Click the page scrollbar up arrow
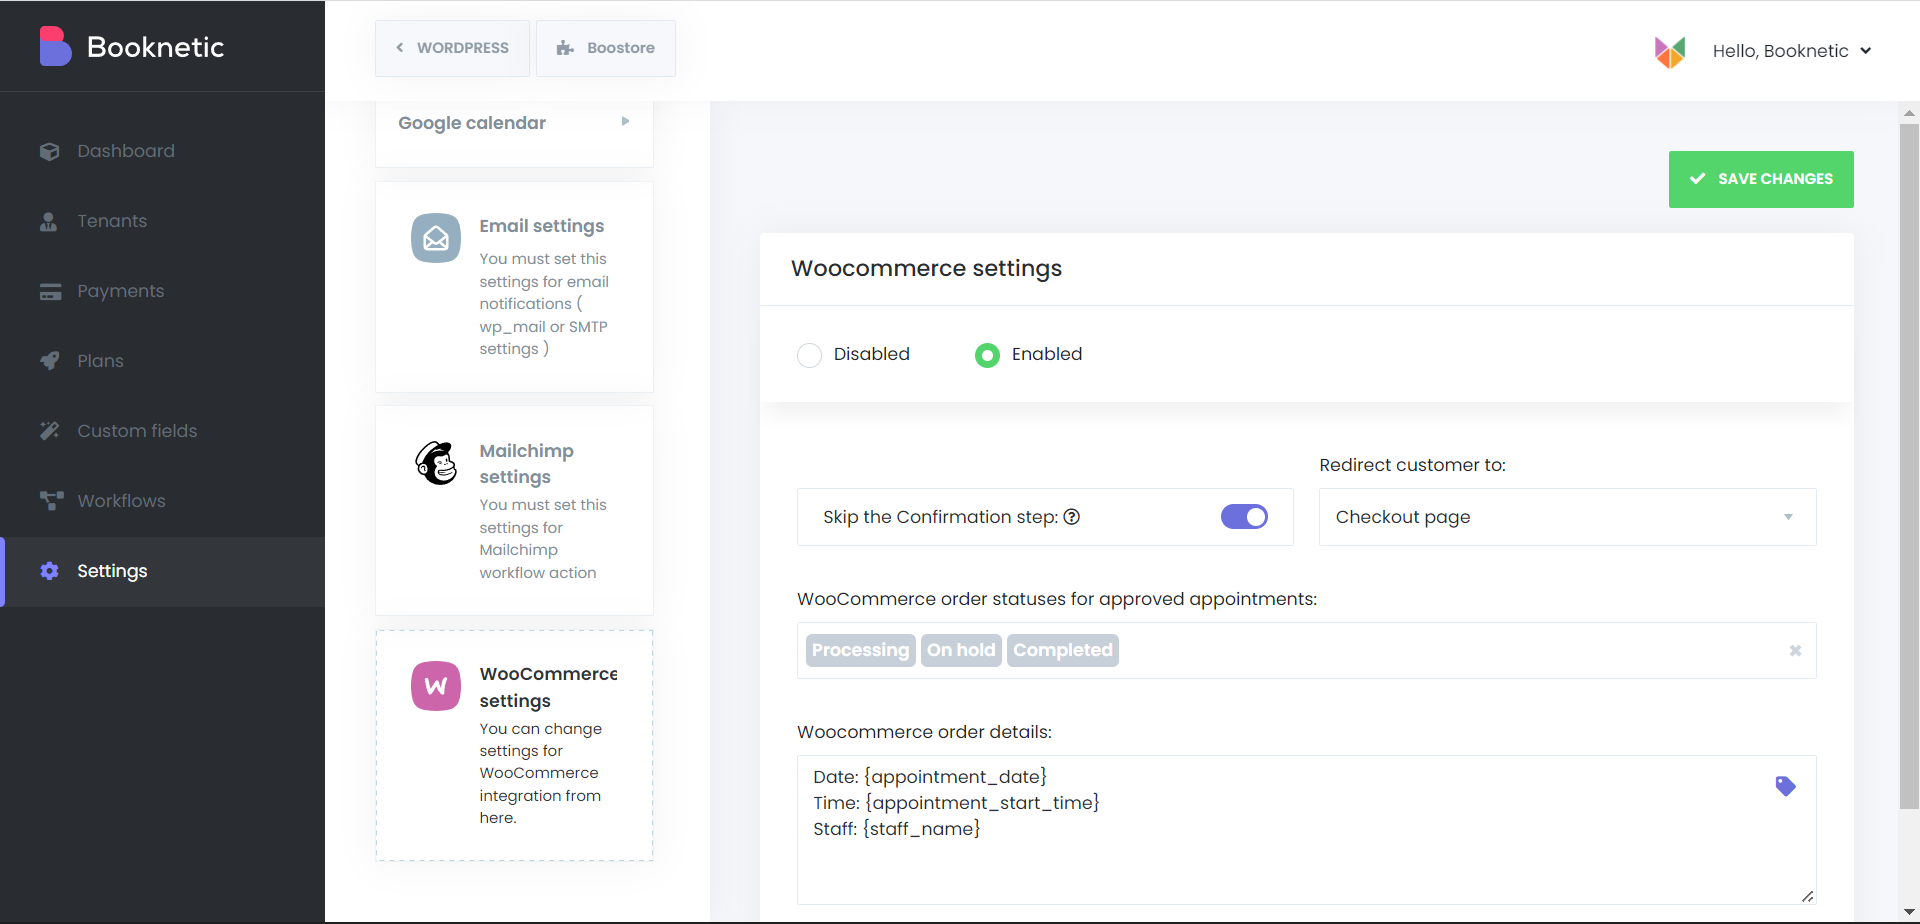Viewport: 1920px width, 924px height. [x=1909, y=112]
